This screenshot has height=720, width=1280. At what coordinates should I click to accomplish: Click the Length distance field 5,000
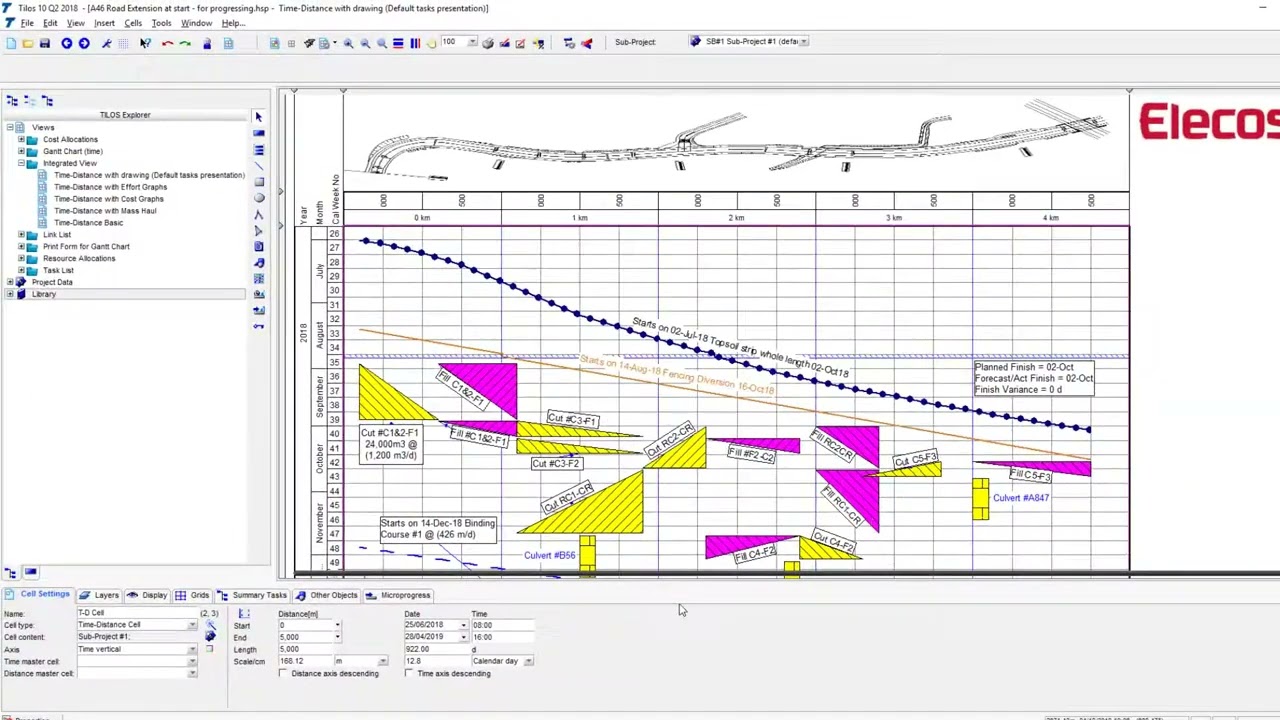click(x=306, y=650)
